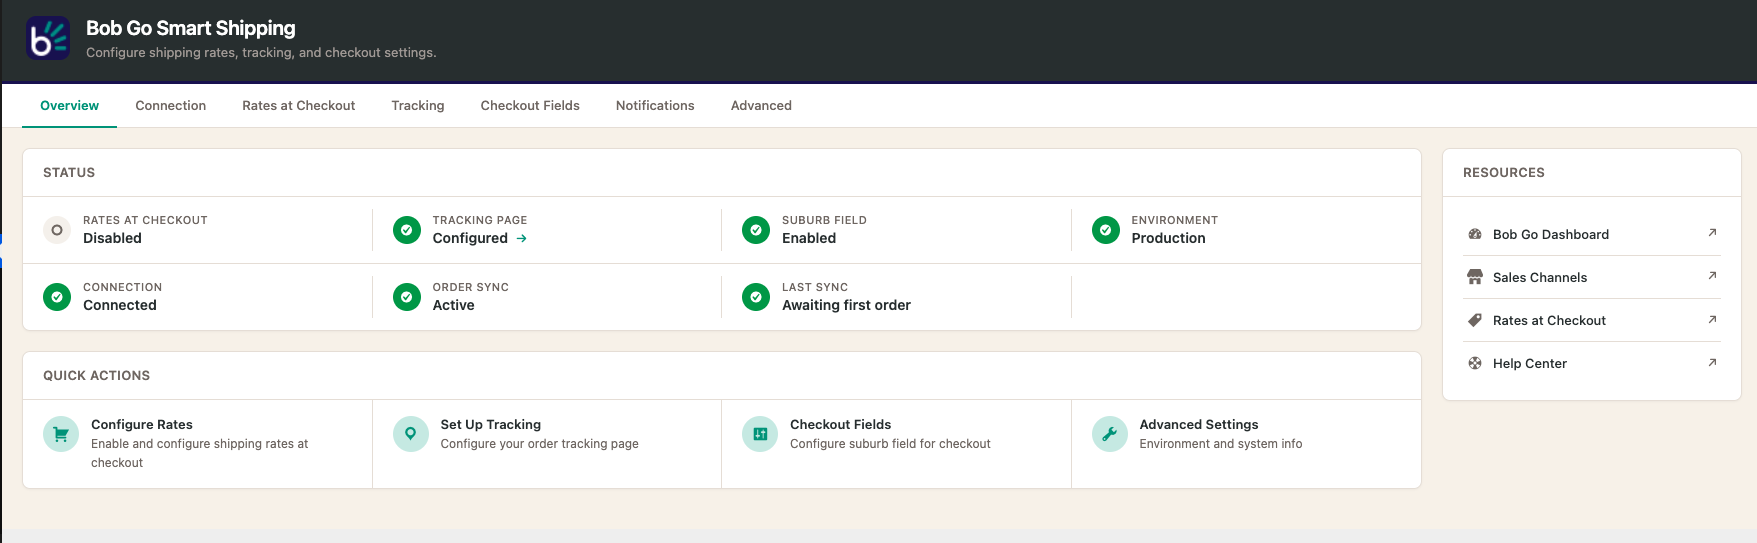Open the Notifications tab
Image resolution: width=1757 pixels, height=543 pixels.
pos(655,105)
